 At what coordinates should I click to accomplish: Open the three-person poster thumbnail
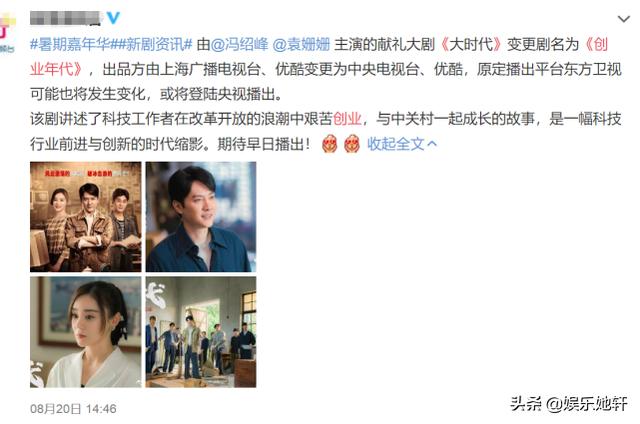coord(86,217)
